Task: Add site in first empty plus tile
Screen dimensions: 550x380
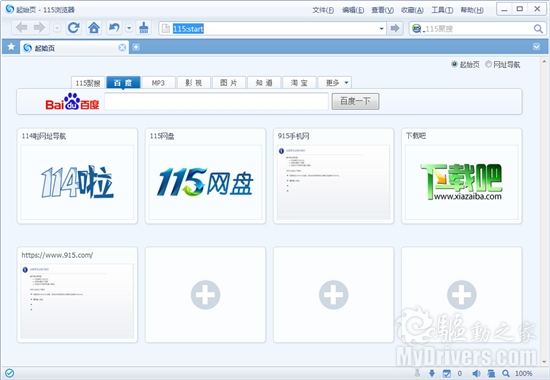Action: coord(205,295)
